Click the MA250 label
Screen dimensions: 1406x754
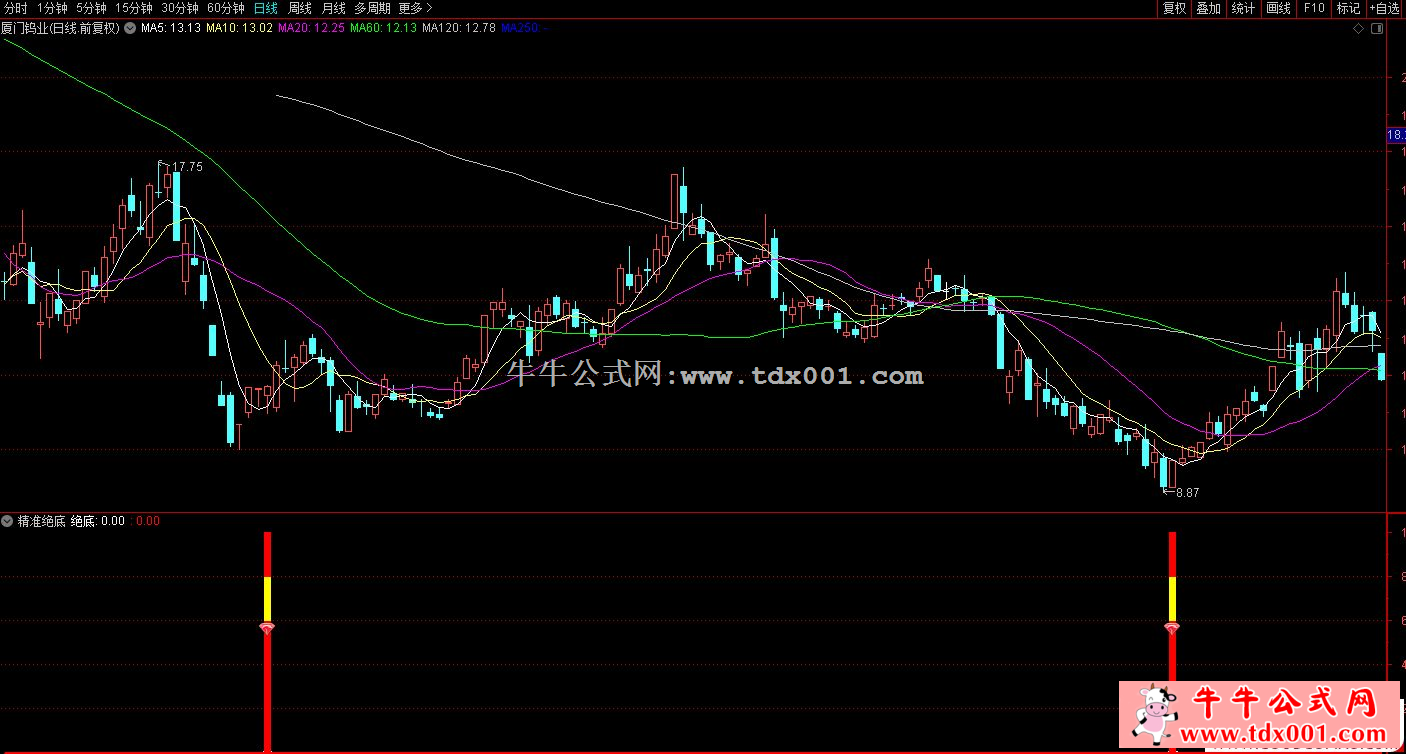(525, 28)
